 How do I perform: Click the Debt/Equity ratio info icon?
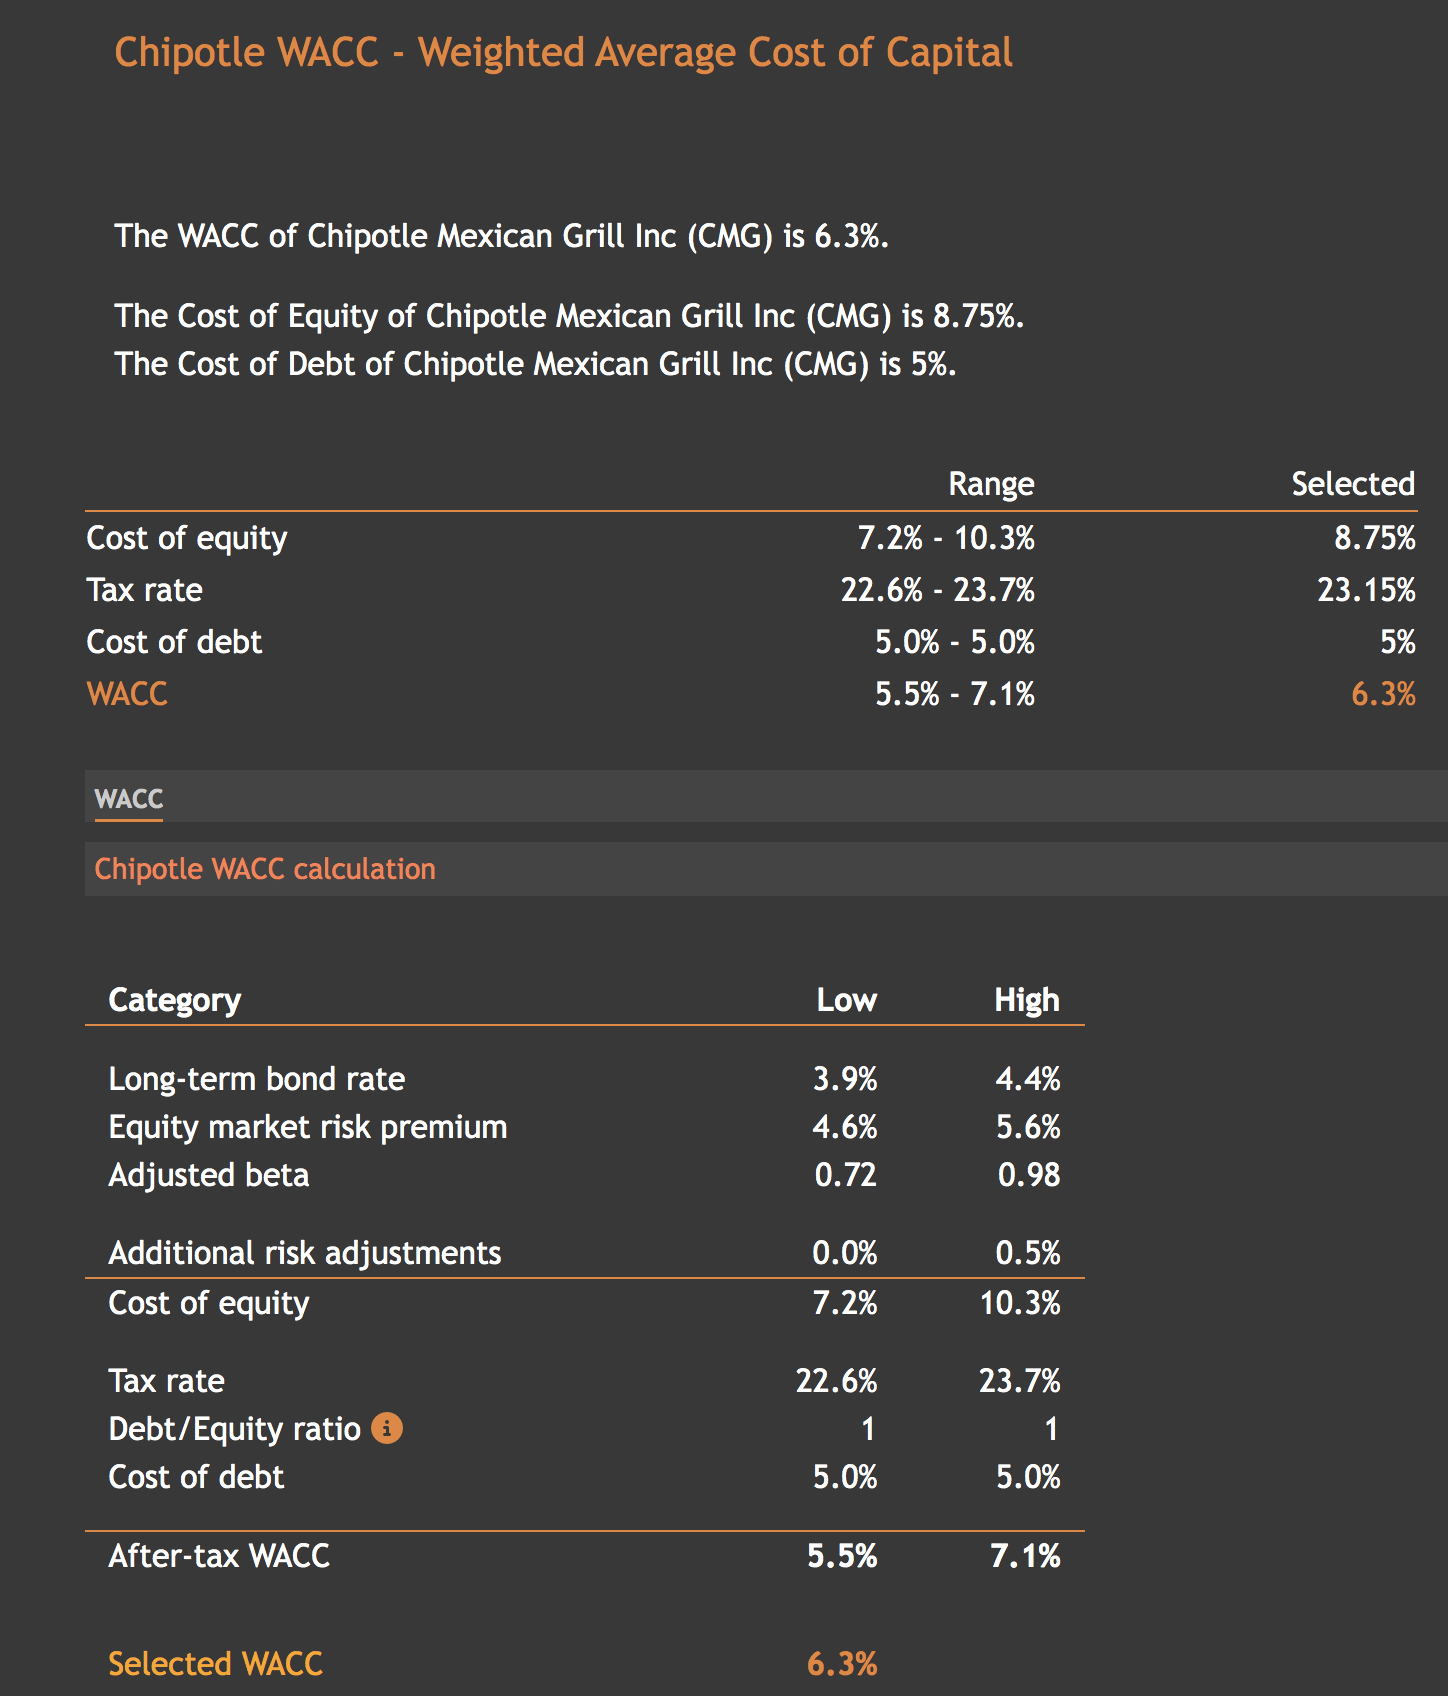(x=387, y=1429)
